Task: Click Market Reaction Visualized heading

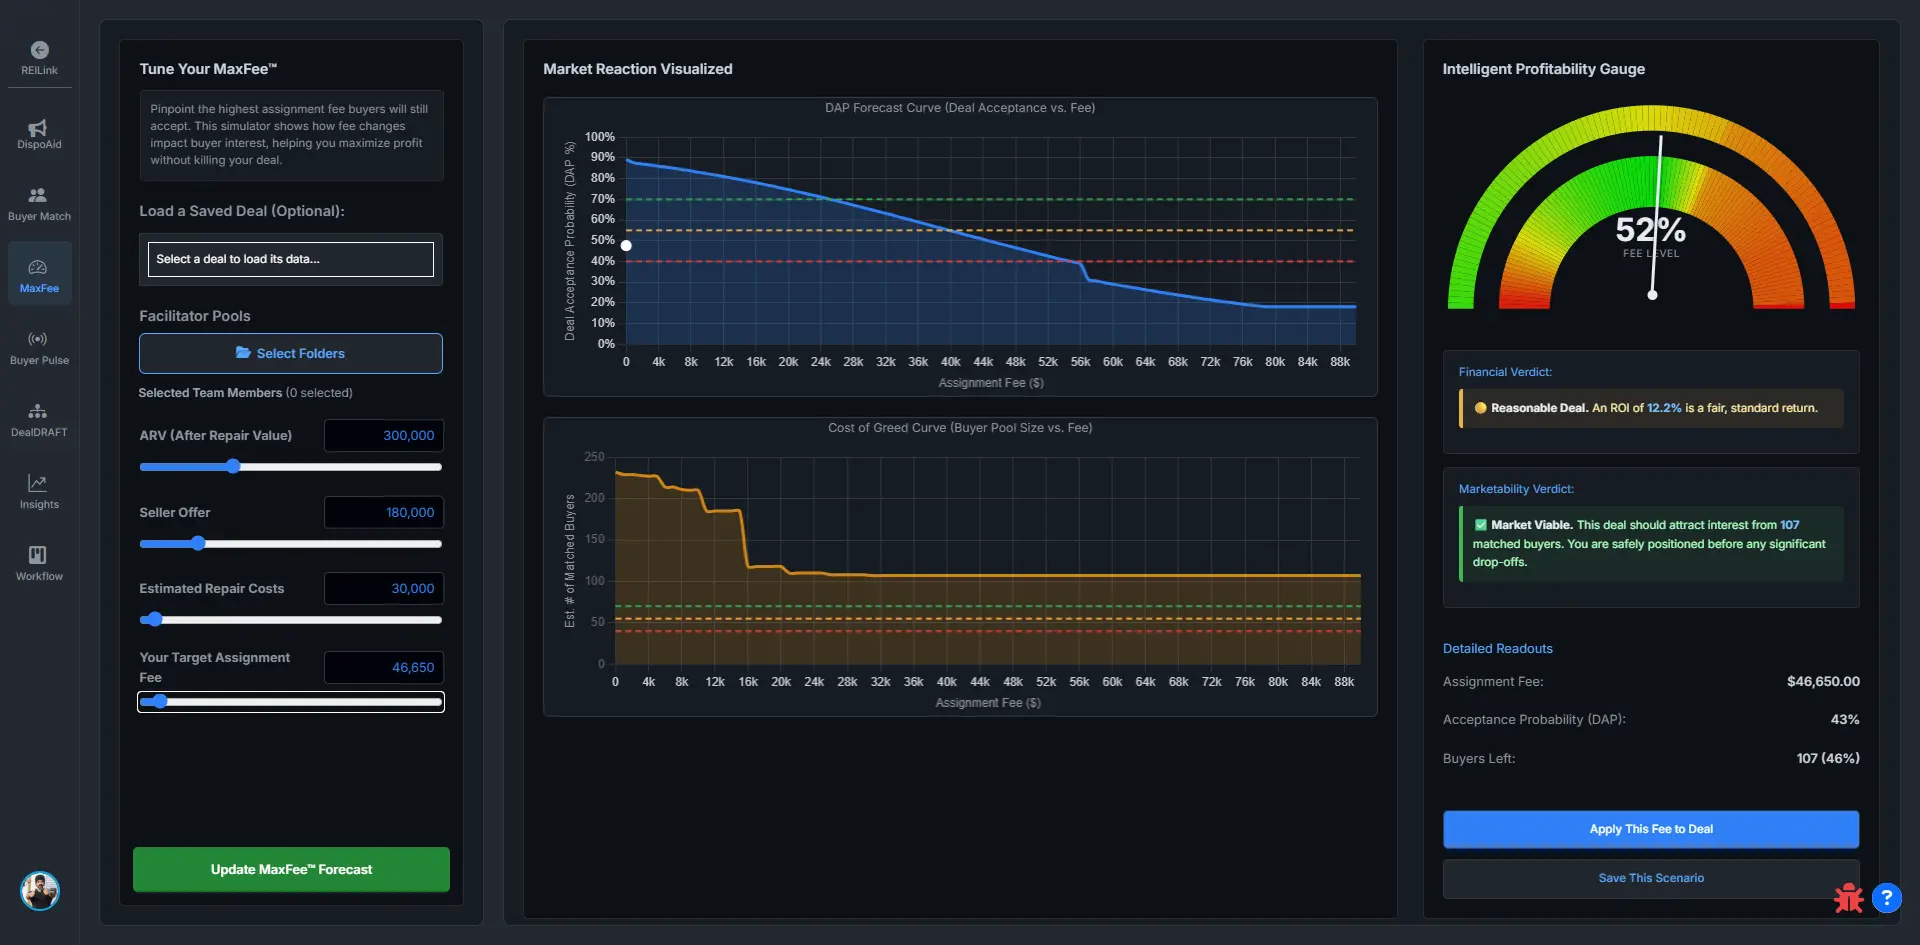Action: coord(638,69)
